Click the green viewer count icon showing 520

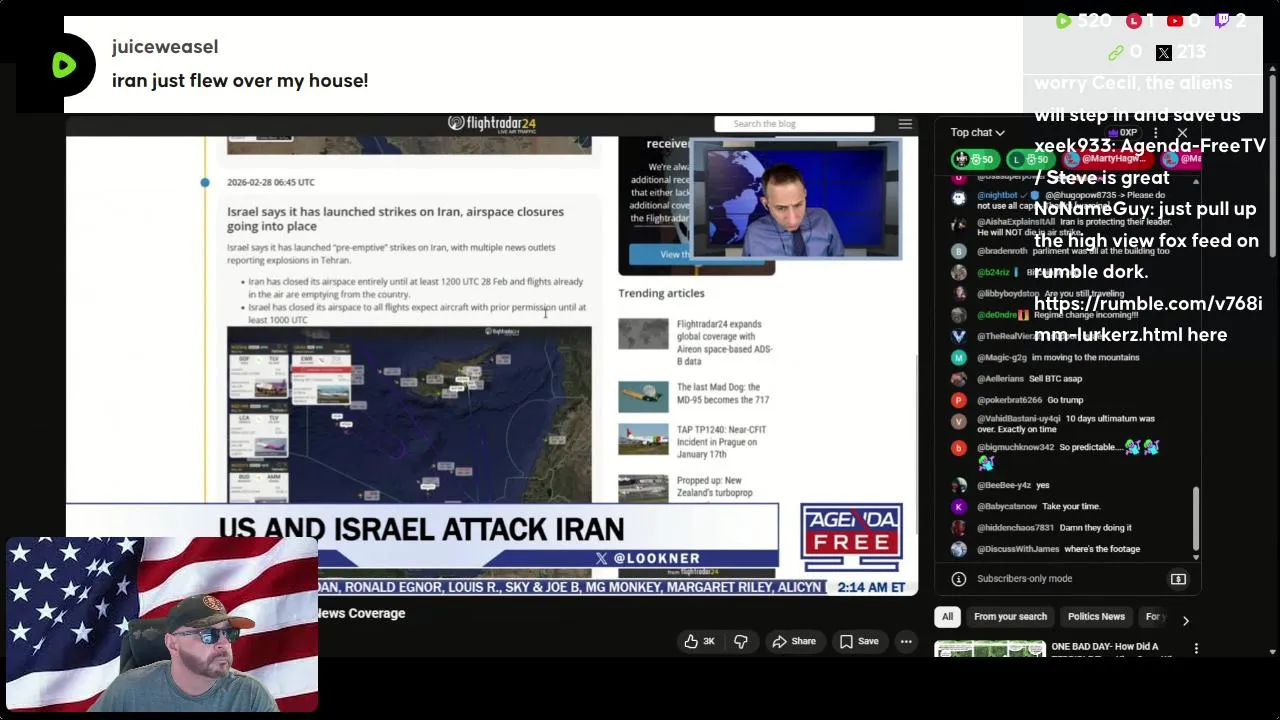(1063, 21)
